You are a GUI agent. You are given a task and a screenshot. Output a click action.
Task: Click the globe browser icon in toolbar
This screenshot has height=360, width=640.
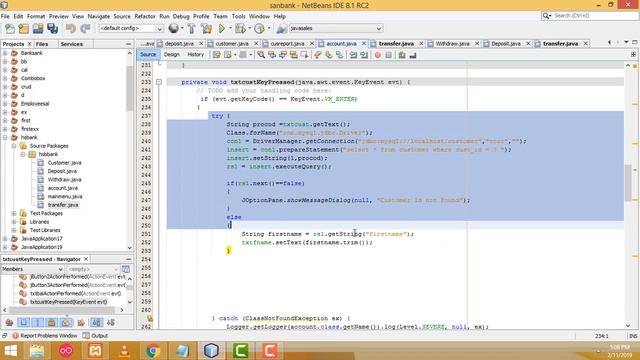pyautogui.click(x=174, y=28)
